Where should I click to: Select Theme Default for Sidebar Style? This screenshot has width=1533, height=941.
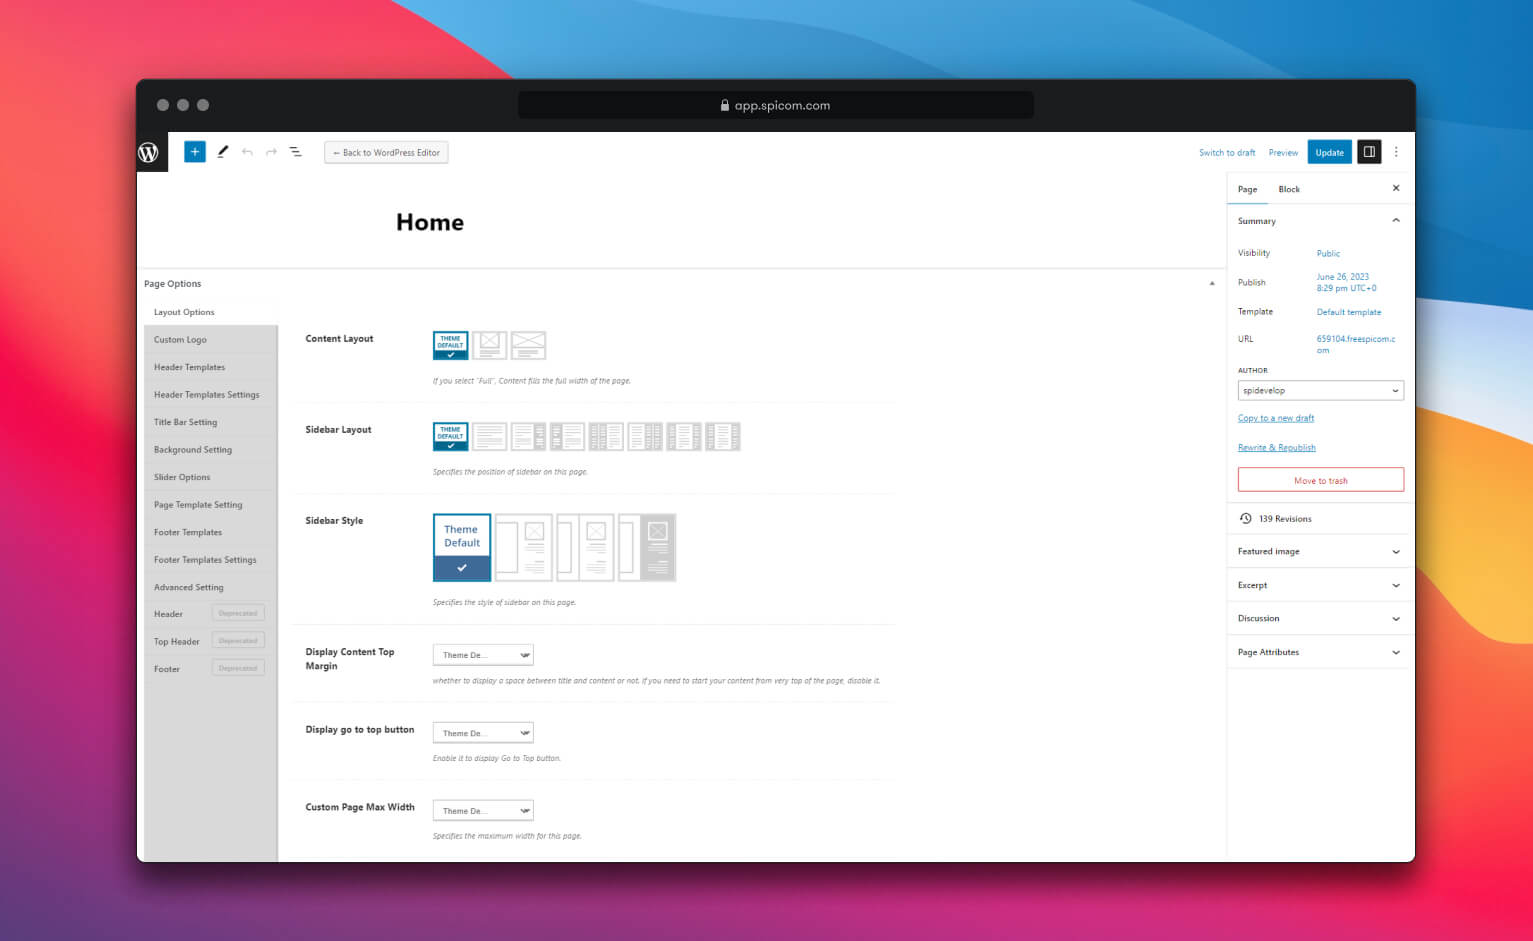462,547
